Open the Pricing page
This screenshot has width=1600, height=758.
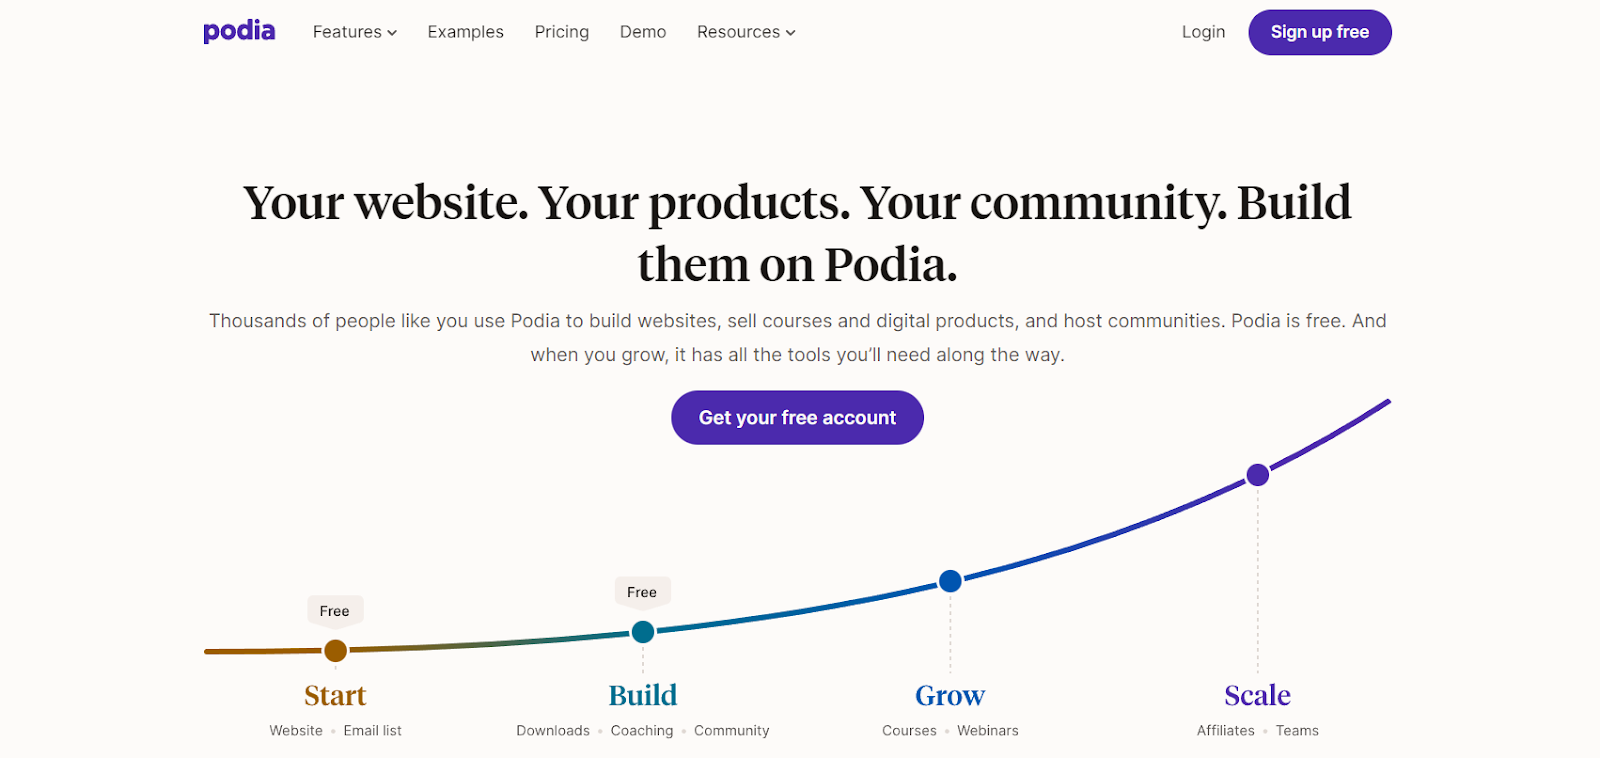click(x=562, y=32)
